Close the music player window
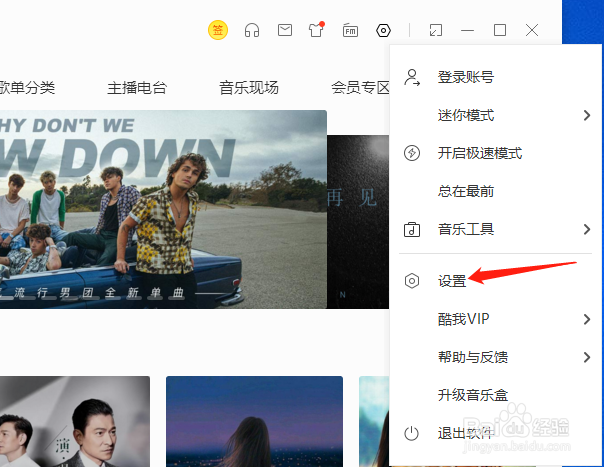 [x=532, y=30]
